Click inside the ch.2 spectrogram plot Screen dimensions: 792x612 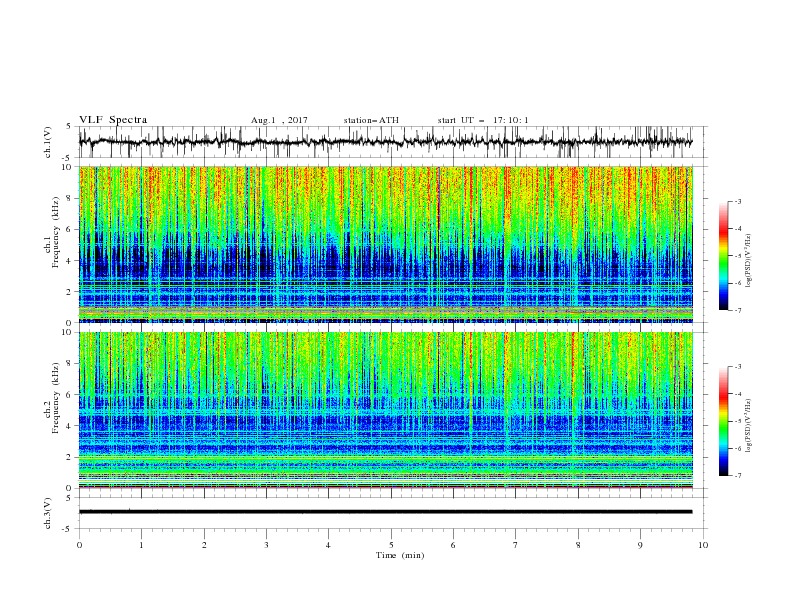pyautogui.click(x=385, y=410)
